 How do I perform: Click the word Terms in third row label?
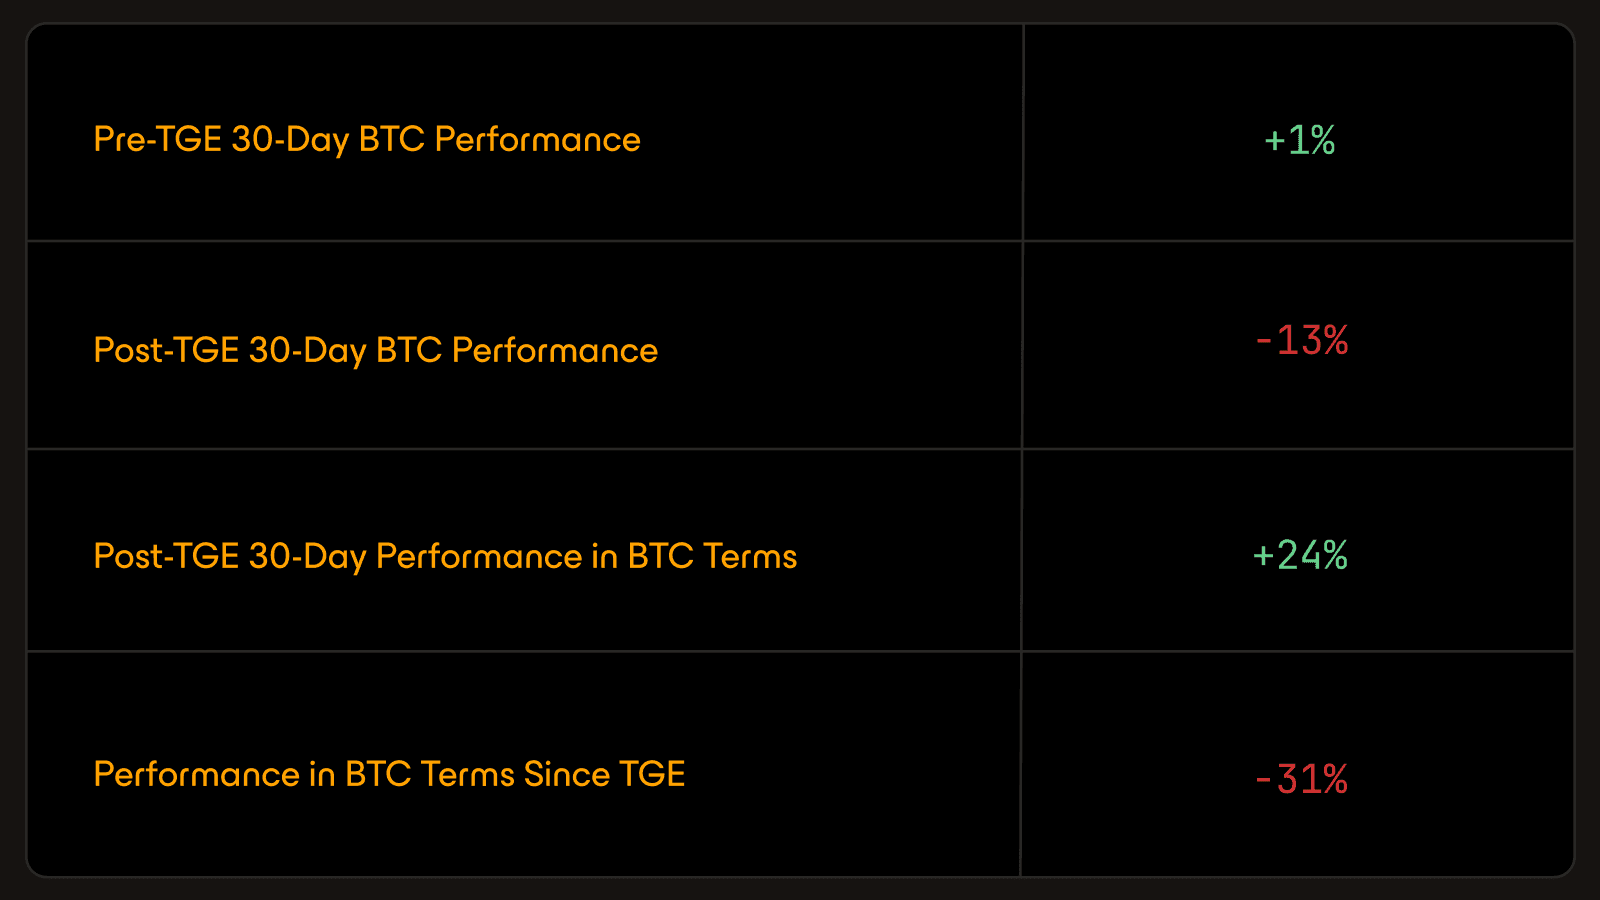(x=750, y=556)
